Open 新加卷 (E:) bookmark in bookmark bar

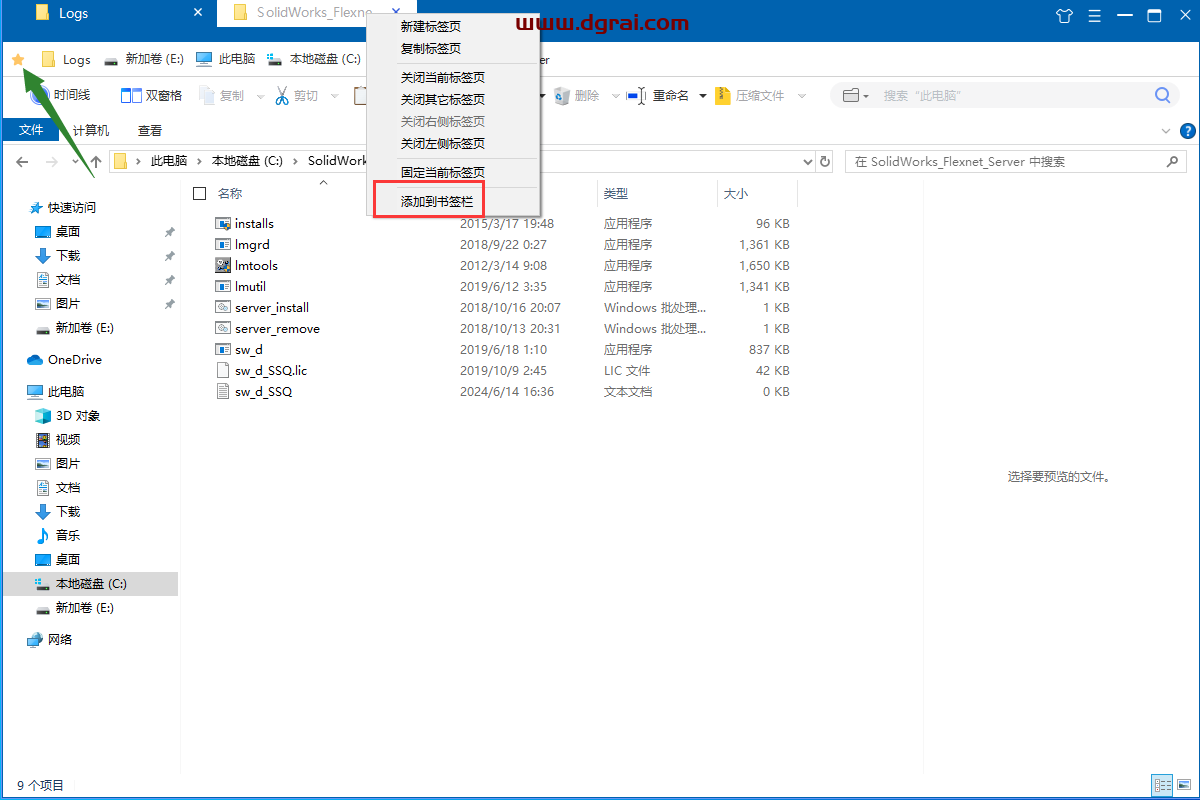click(144, 60)
